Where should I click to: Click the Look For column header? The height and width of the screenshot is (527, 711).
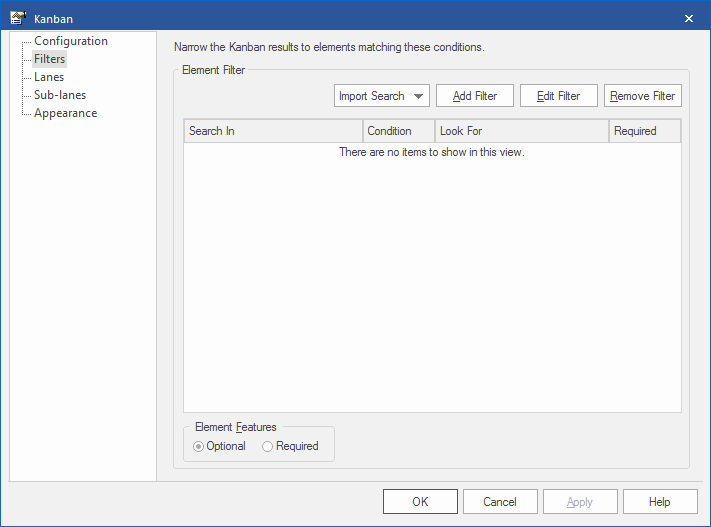pos(521,131)
